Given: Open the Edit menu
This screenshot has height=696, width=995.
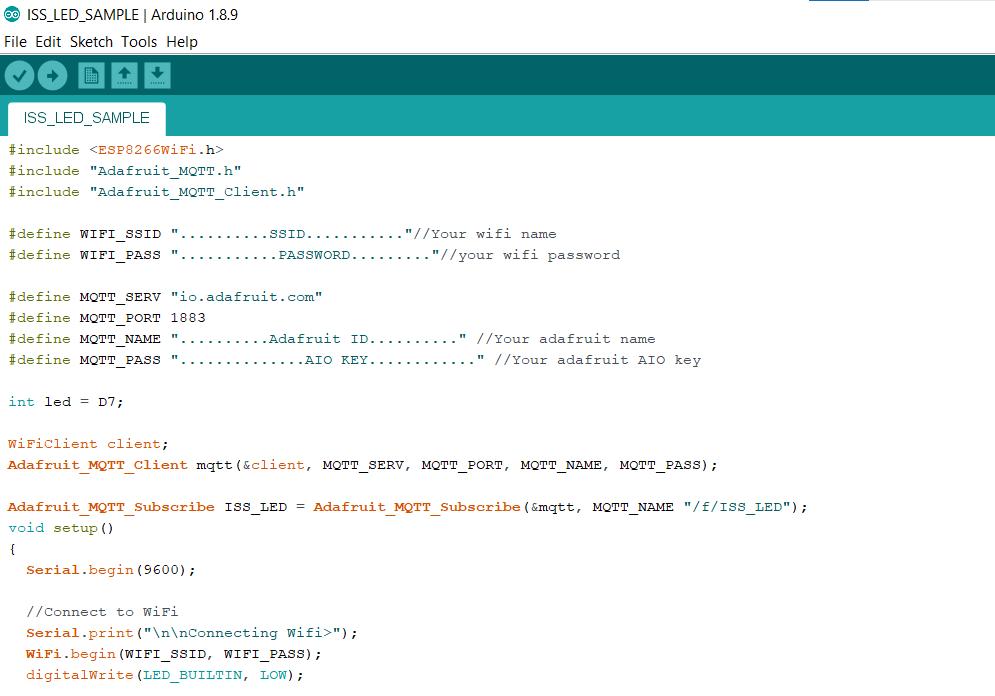Looking at the screenshot, I should click(x=48, y=42).
